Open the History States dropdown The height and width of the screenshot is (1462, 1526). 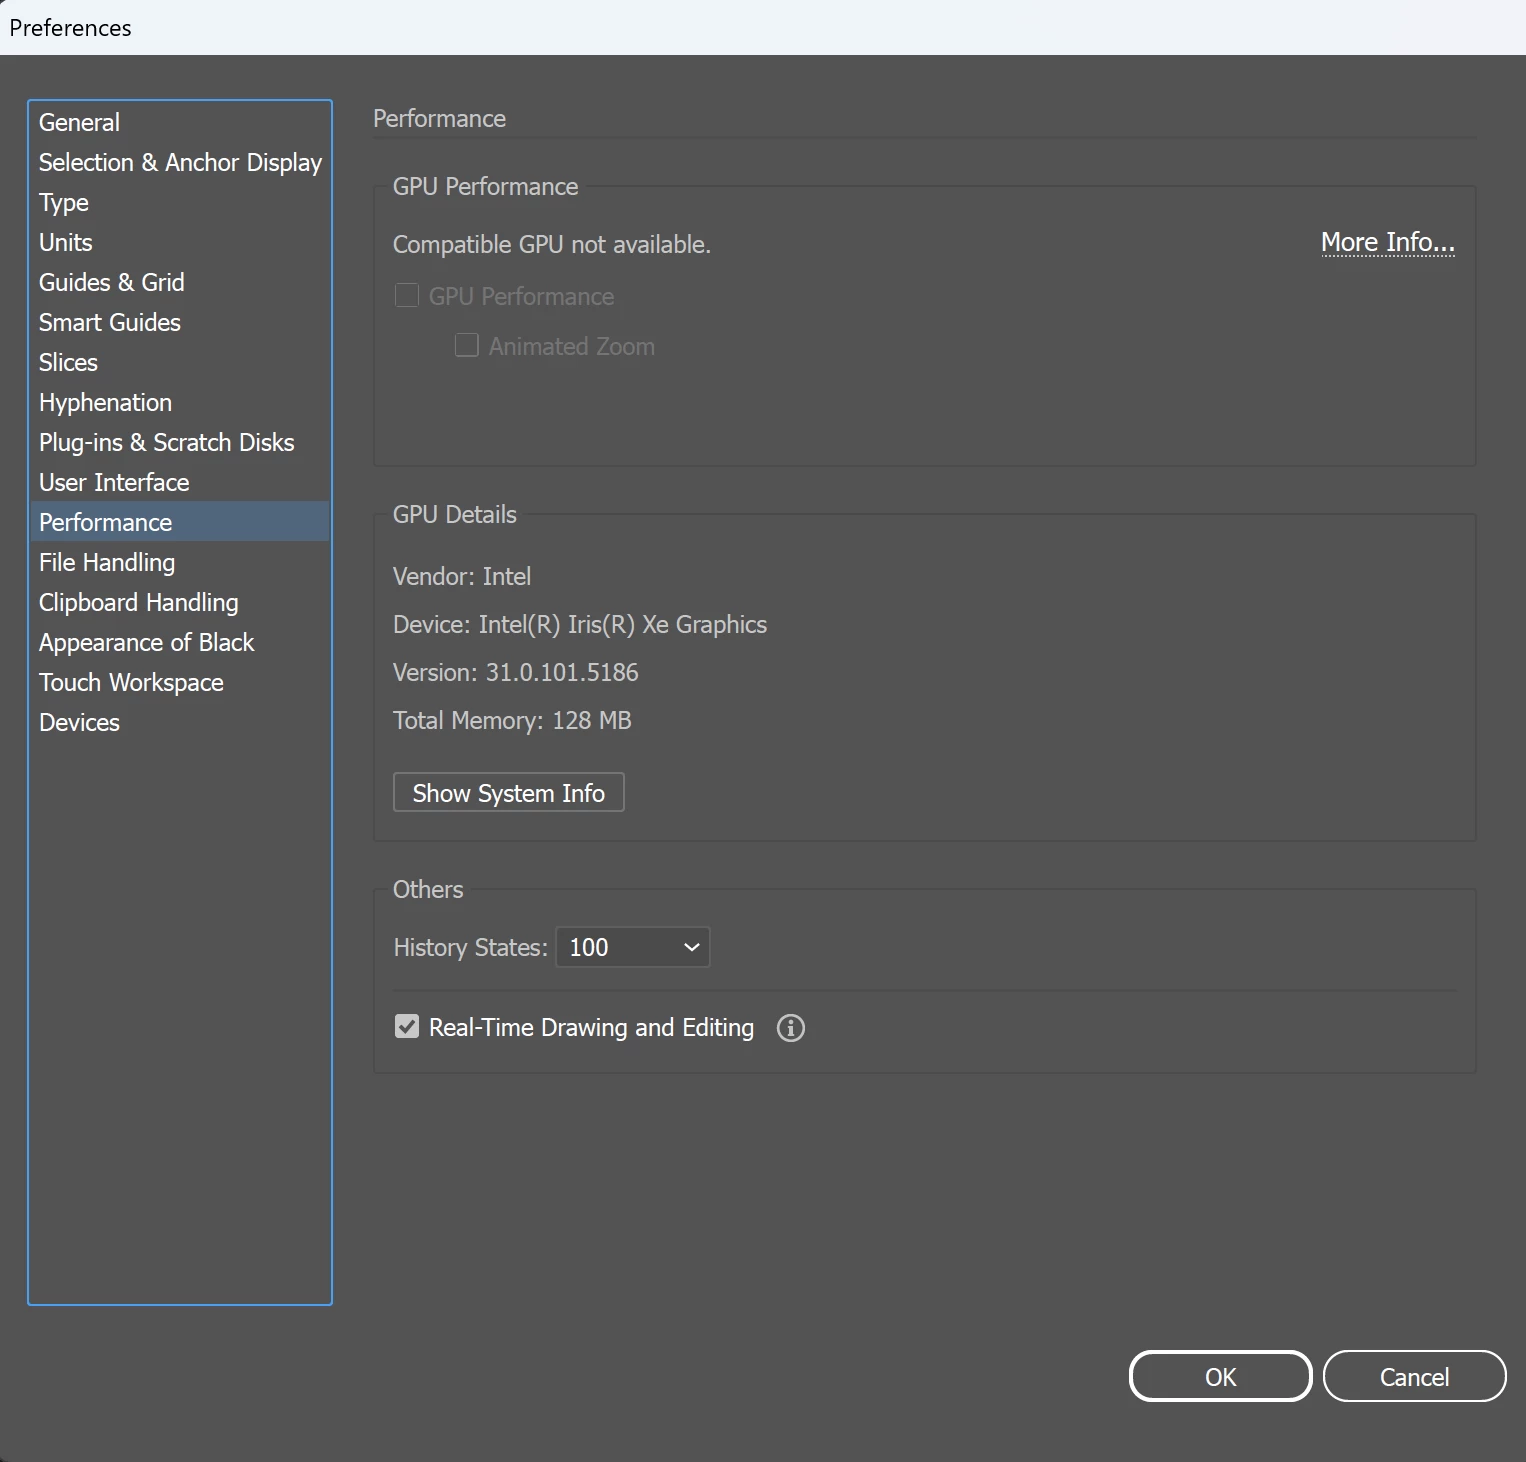pos(633,947)
